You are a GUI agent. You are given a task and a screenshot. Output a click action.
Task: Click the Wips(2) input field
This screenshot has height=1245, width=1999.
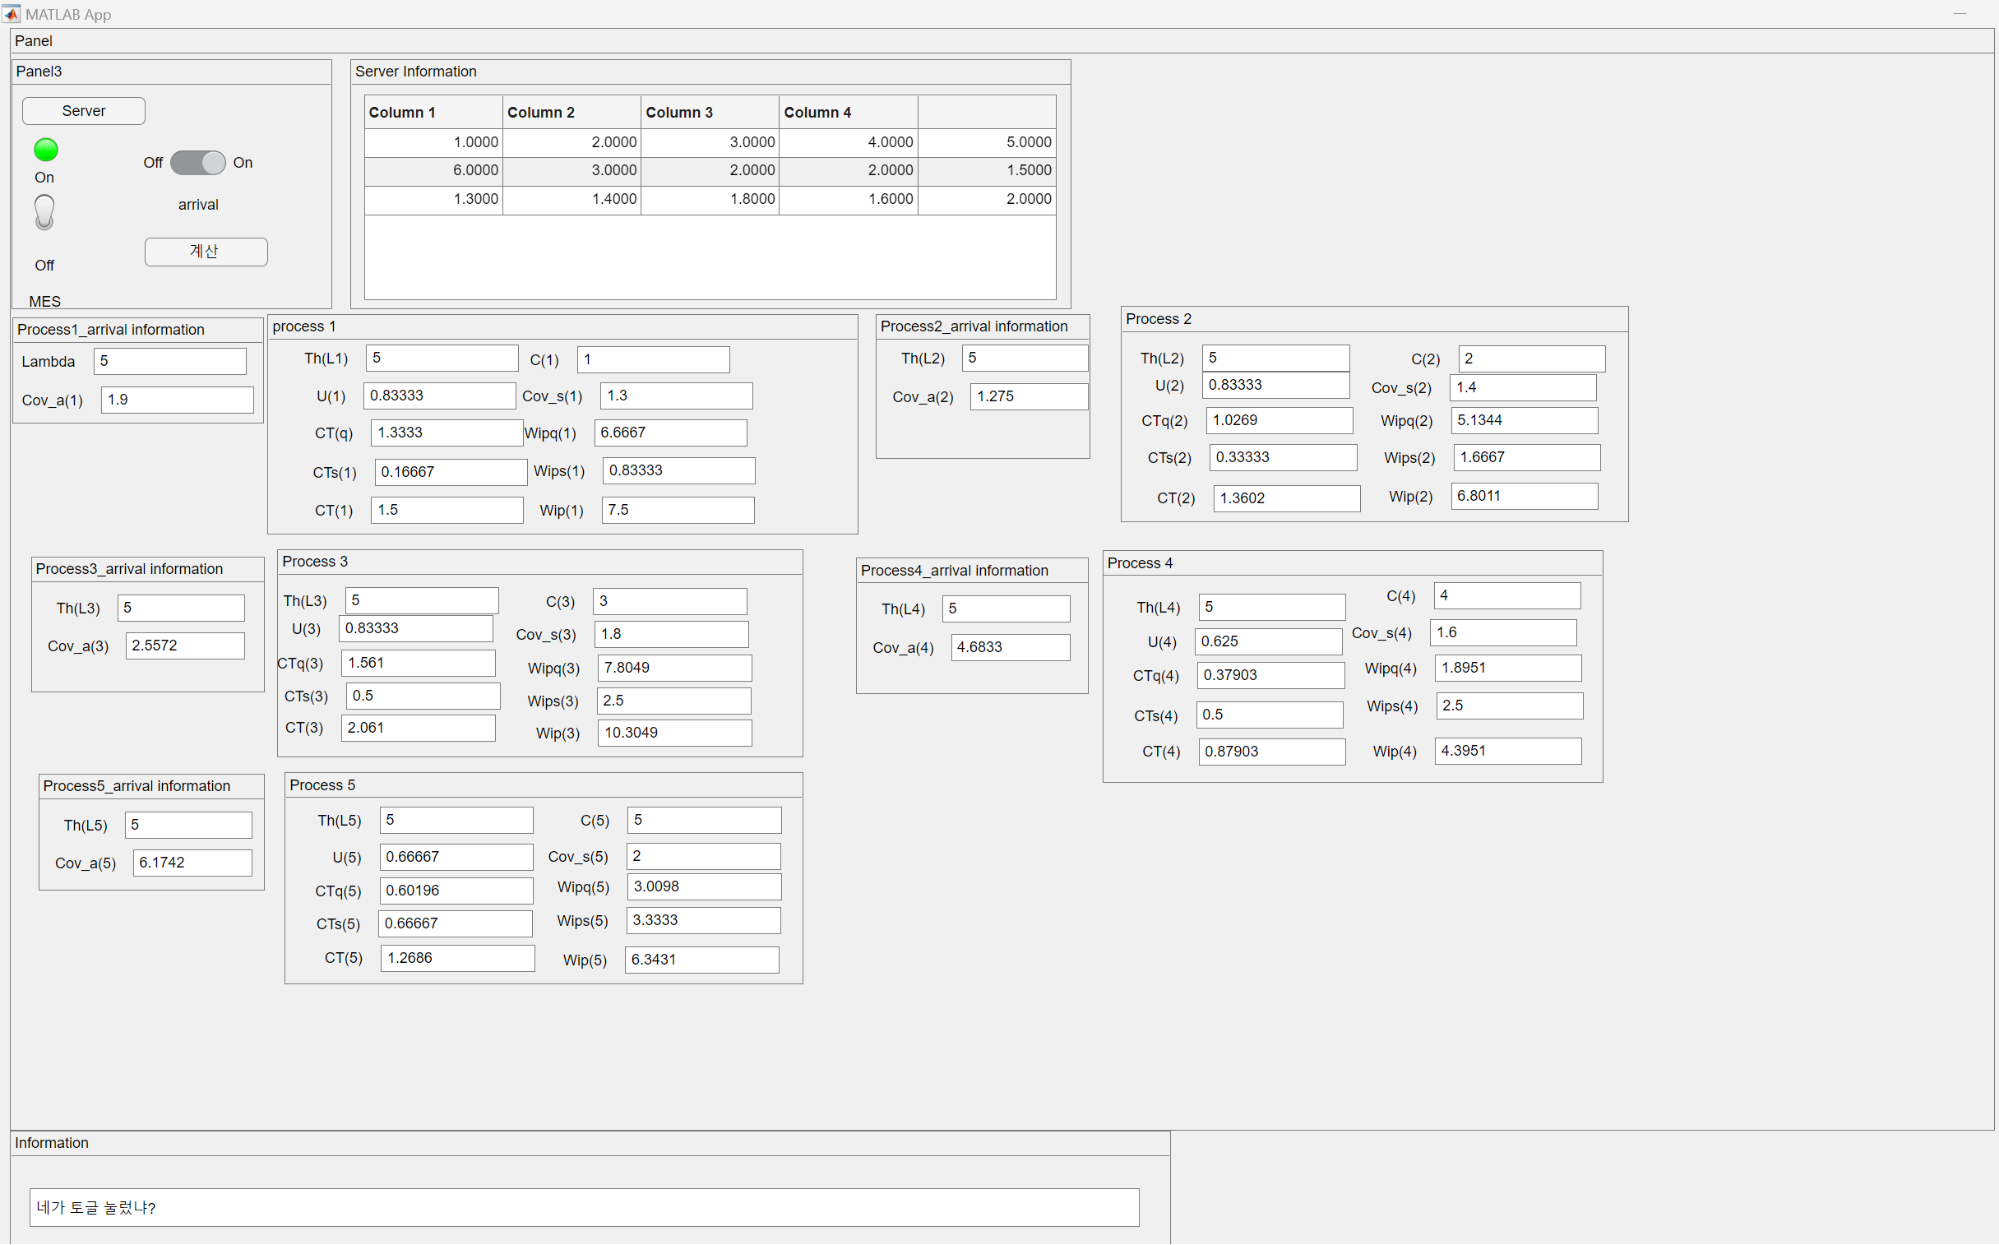coord(1527,458)
